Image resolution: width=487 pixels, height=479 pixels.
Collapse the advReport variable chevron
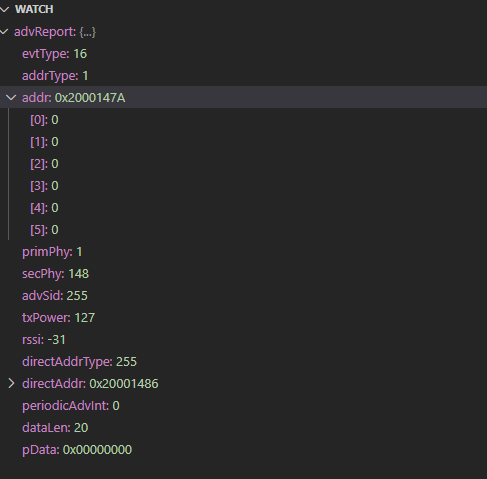pos(4,32)
